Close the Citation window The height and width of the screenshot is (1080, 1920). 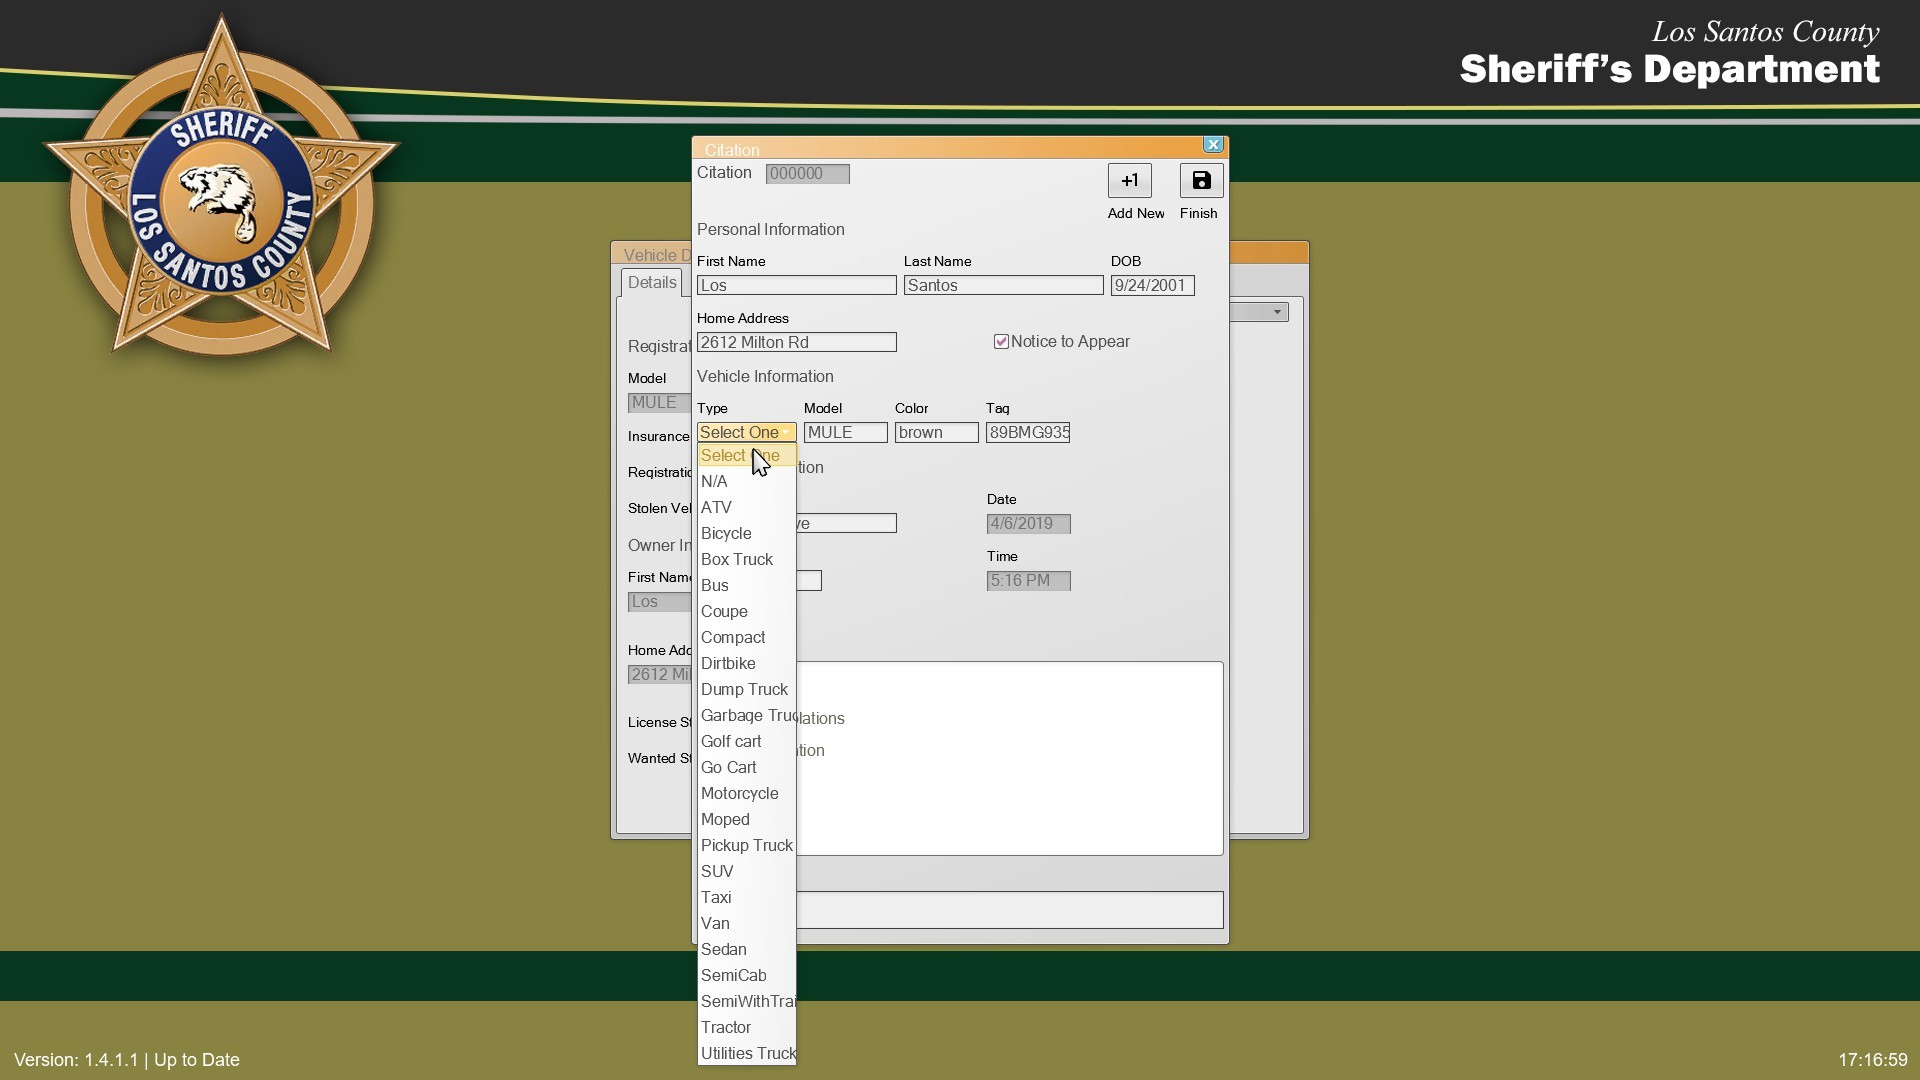coord(1213,145)
